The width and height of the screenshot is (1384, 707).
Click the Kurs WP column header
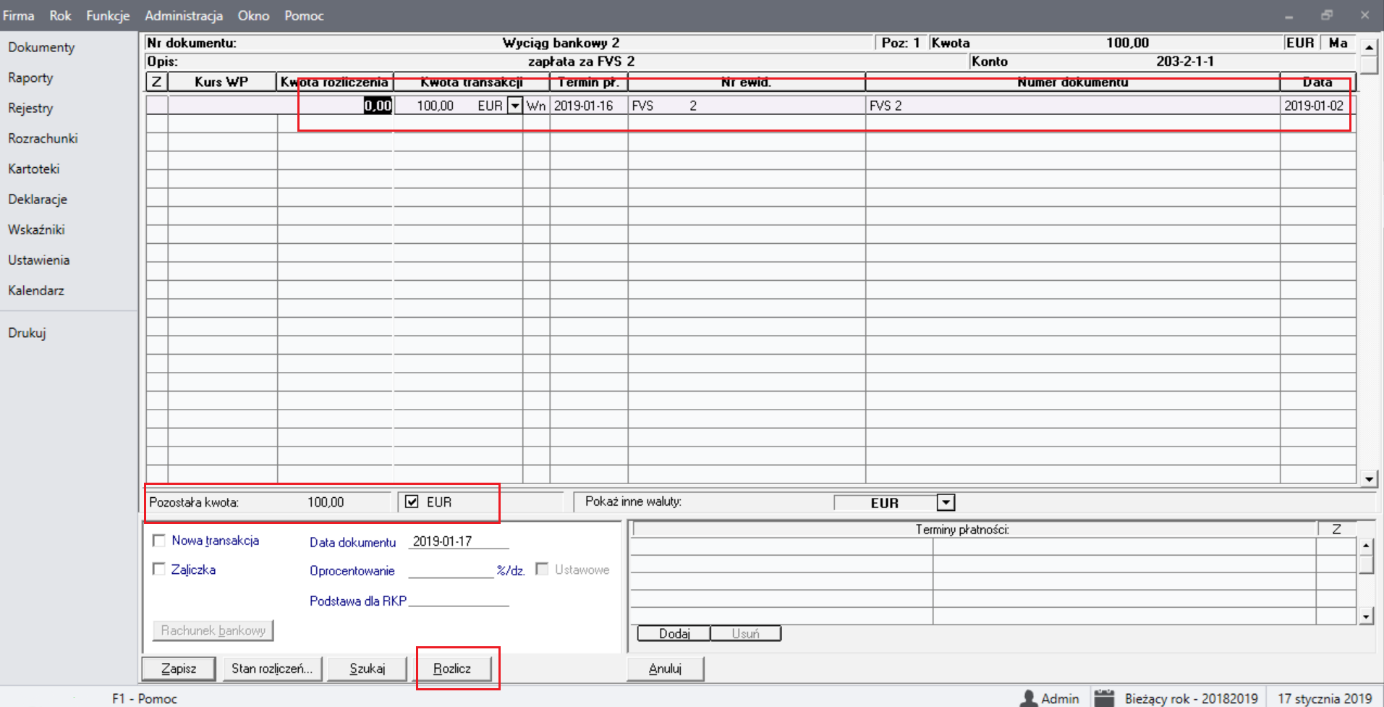click(222, 82)
